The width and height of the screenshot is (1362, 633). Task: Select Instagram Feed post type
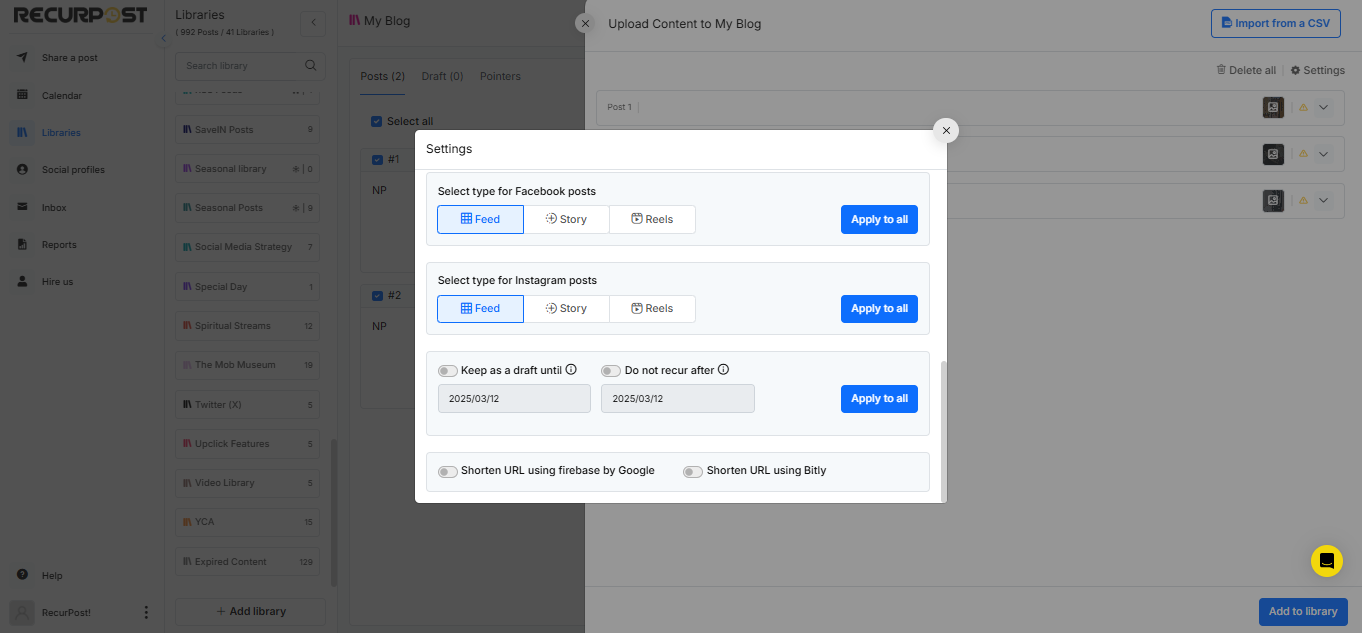(x=480, y=308)
